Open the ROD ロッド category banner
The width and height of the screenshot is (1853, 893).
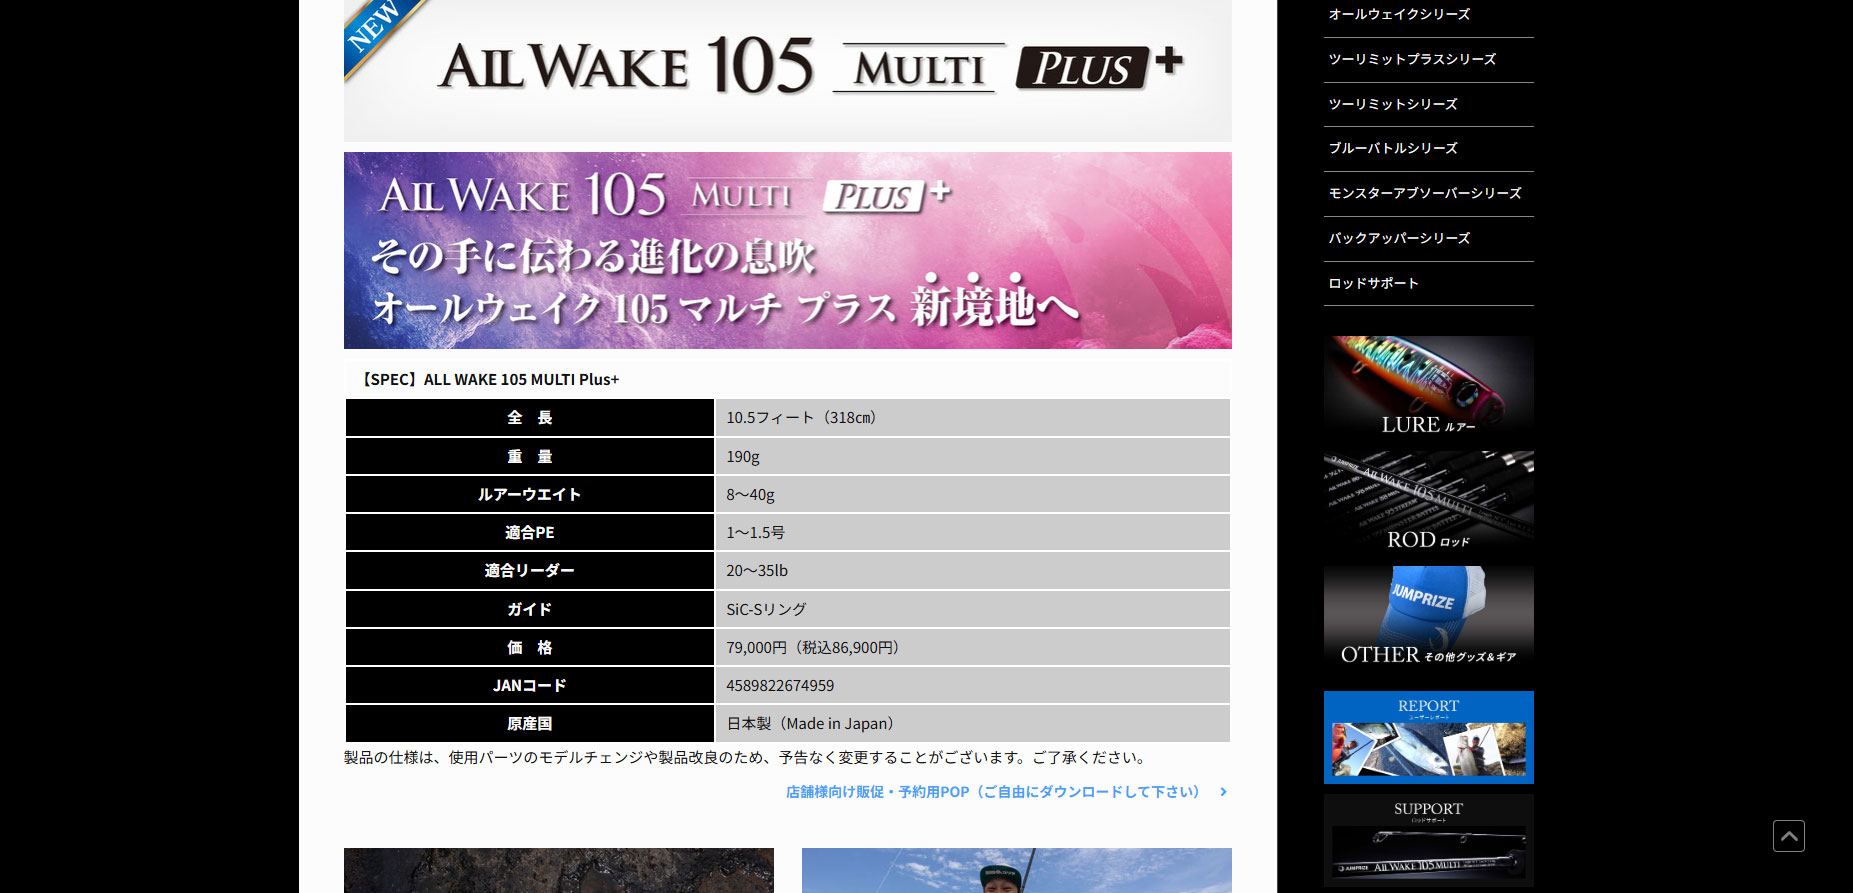coord(1428,503)
